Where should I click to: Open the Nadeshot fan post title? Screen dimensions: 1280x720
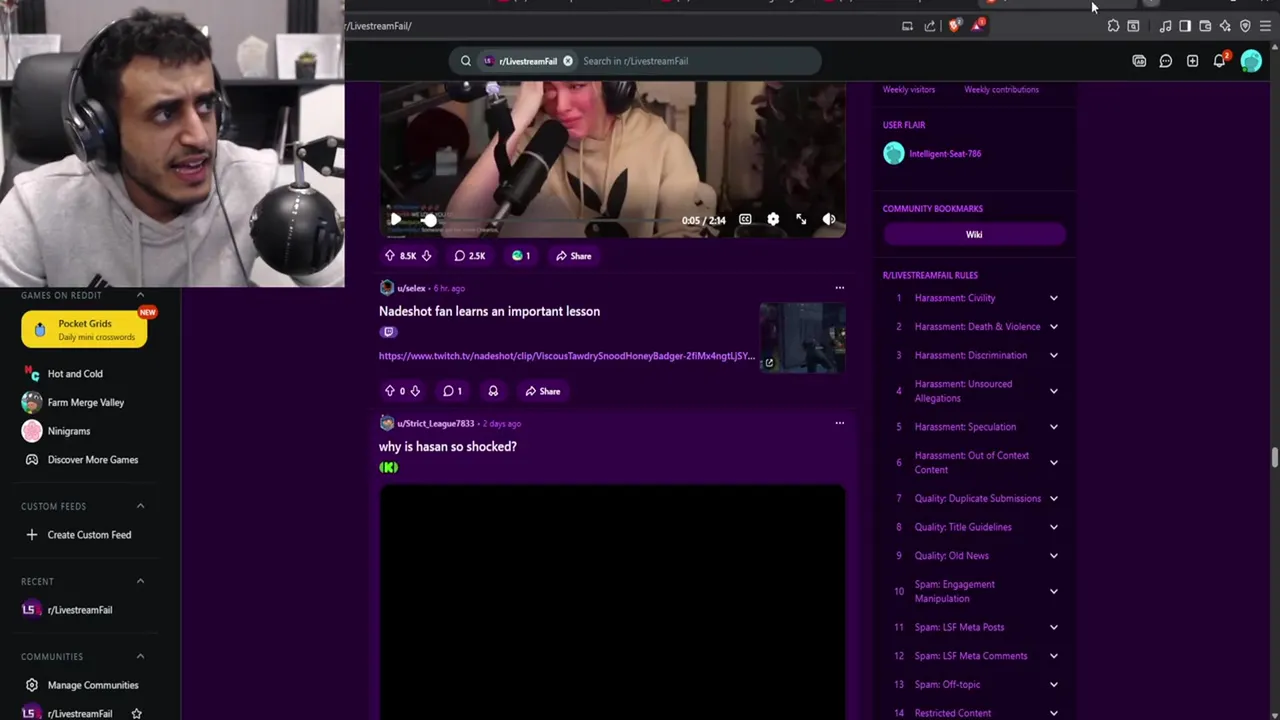[489, 311]
